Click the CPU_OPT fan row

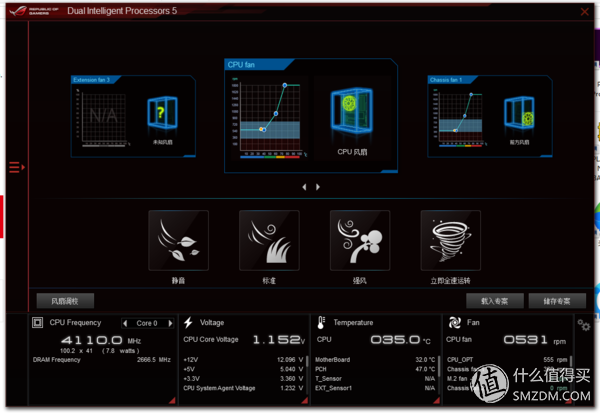(507, 360)
